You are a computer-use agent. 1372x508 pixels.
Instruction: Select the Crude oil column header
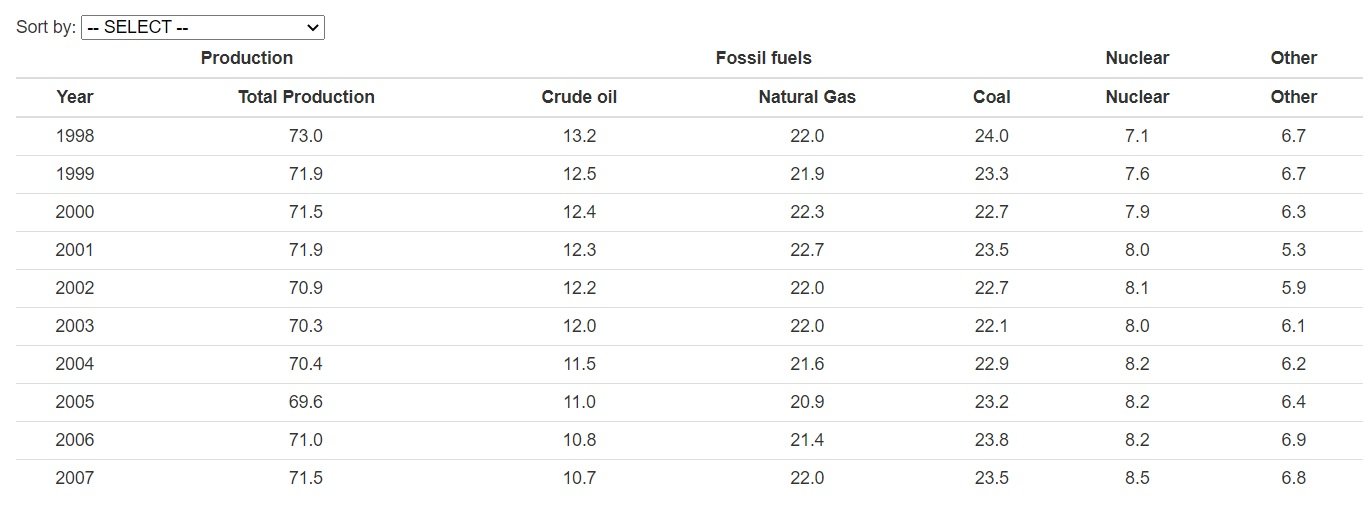point(579,97)
